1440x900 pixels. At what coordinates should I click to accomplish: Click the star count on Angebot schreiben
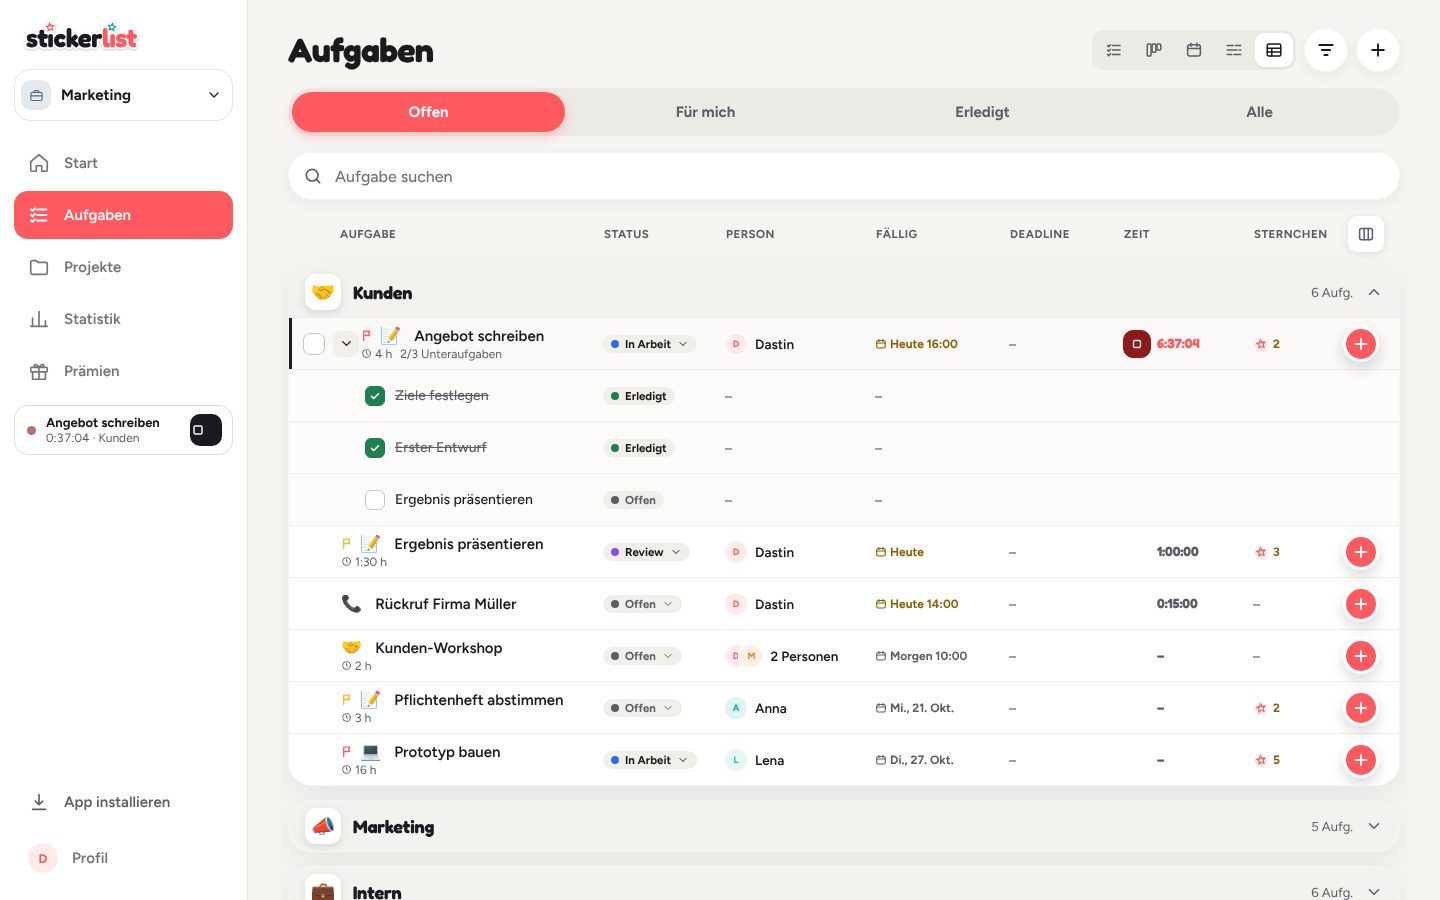coord(1268,344)
